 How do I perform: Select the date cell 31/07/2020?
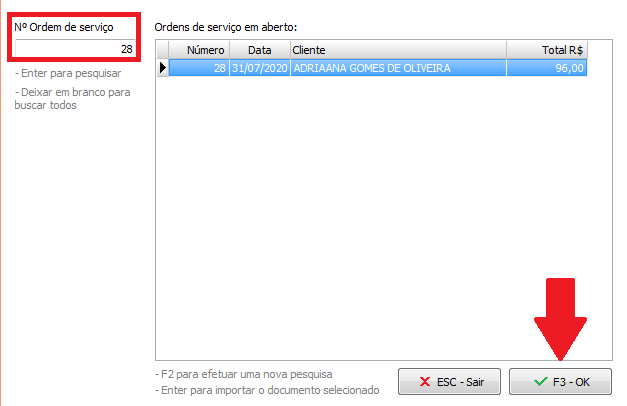[x=260, y=68]
